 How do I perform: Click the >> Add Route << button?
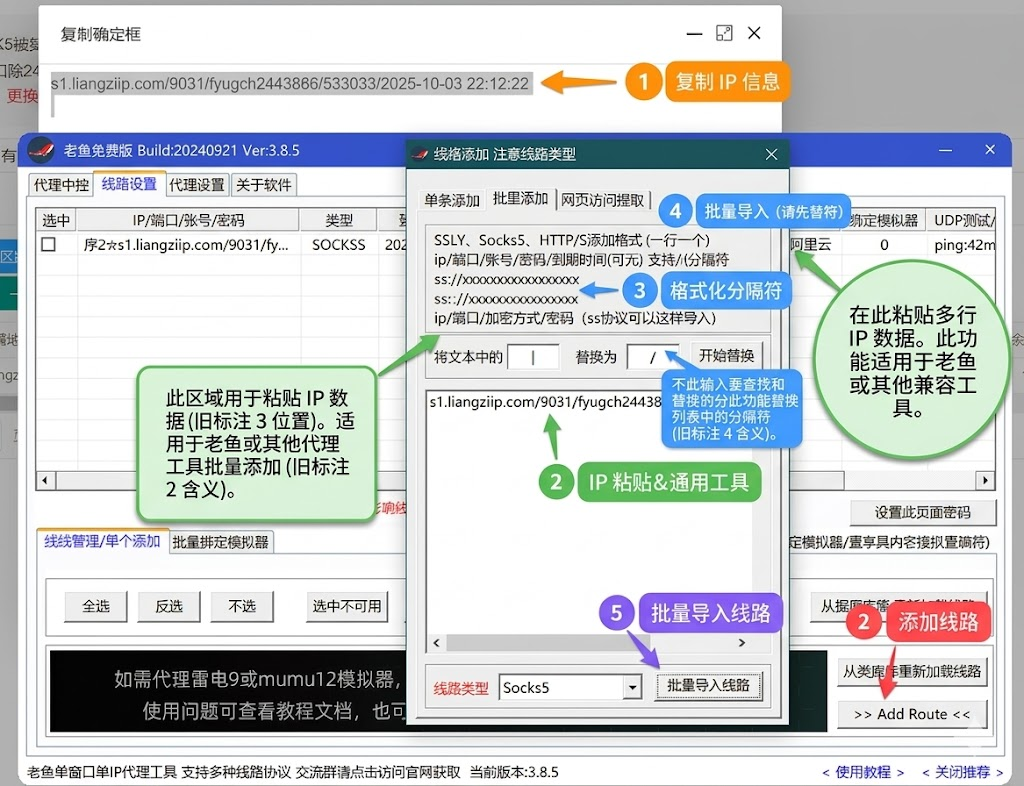tap(912, 714)
